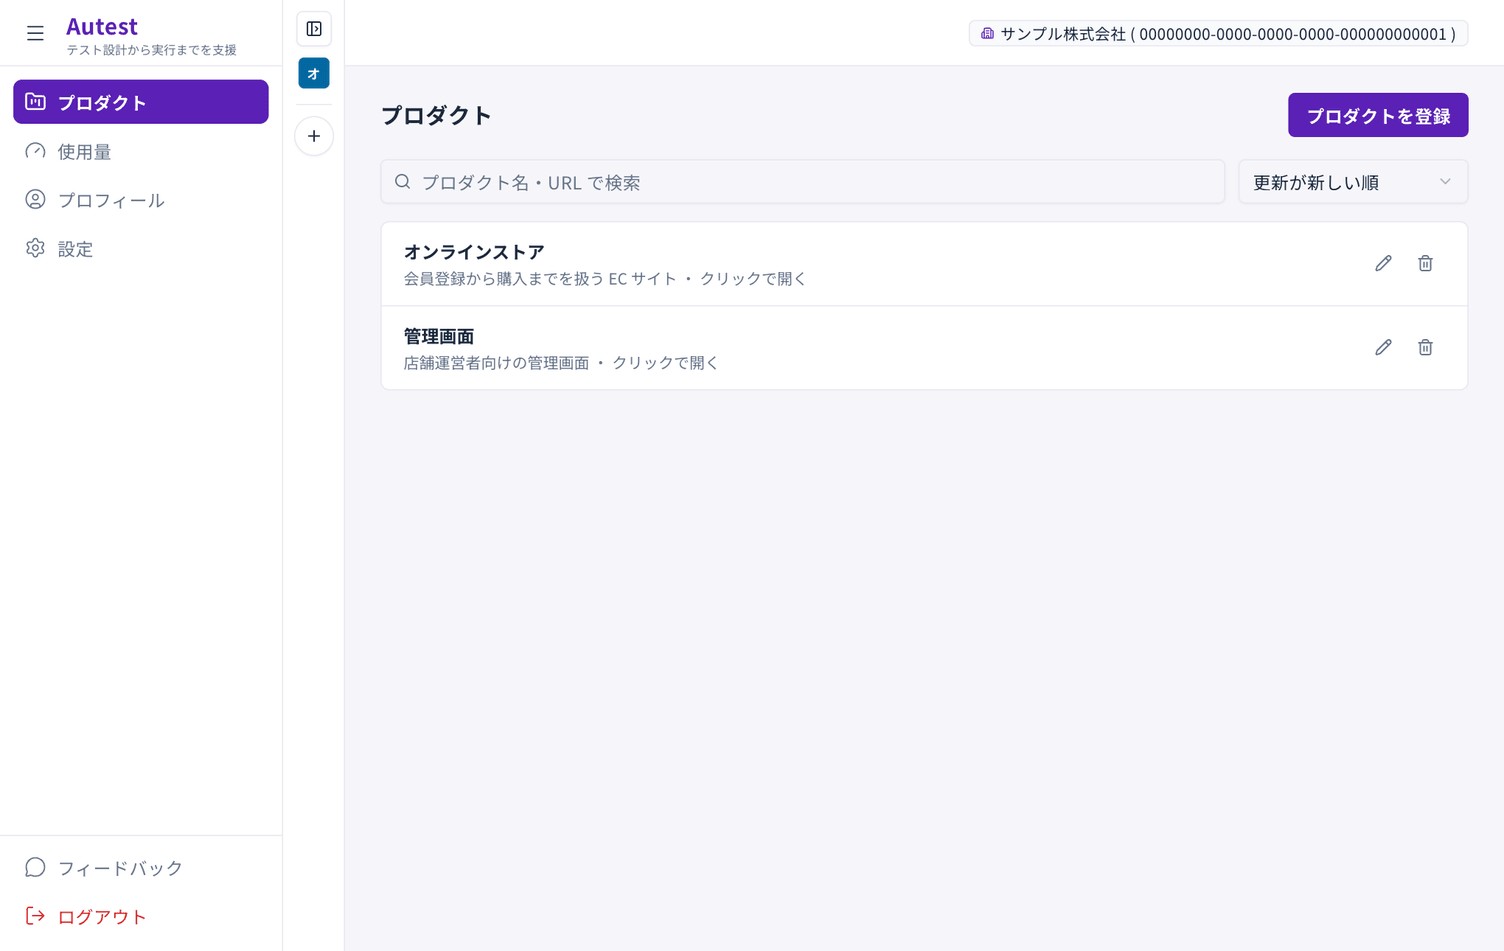Open the プロダクト sidebar menu item
1504x951 pixels.
(x=141, y=102)
